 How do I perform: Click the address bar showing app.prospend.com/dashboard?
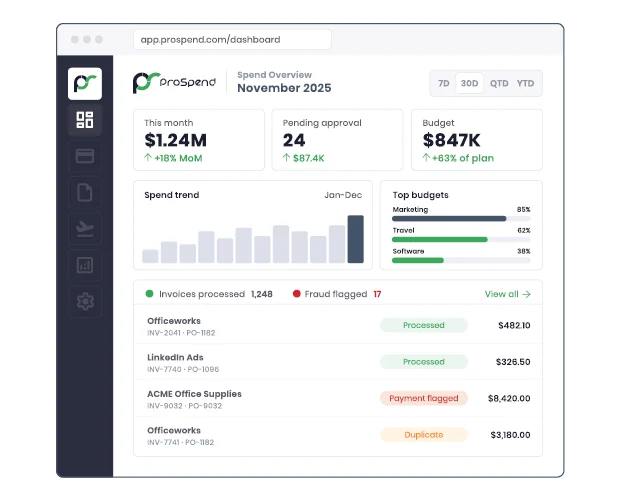[232, 40]
